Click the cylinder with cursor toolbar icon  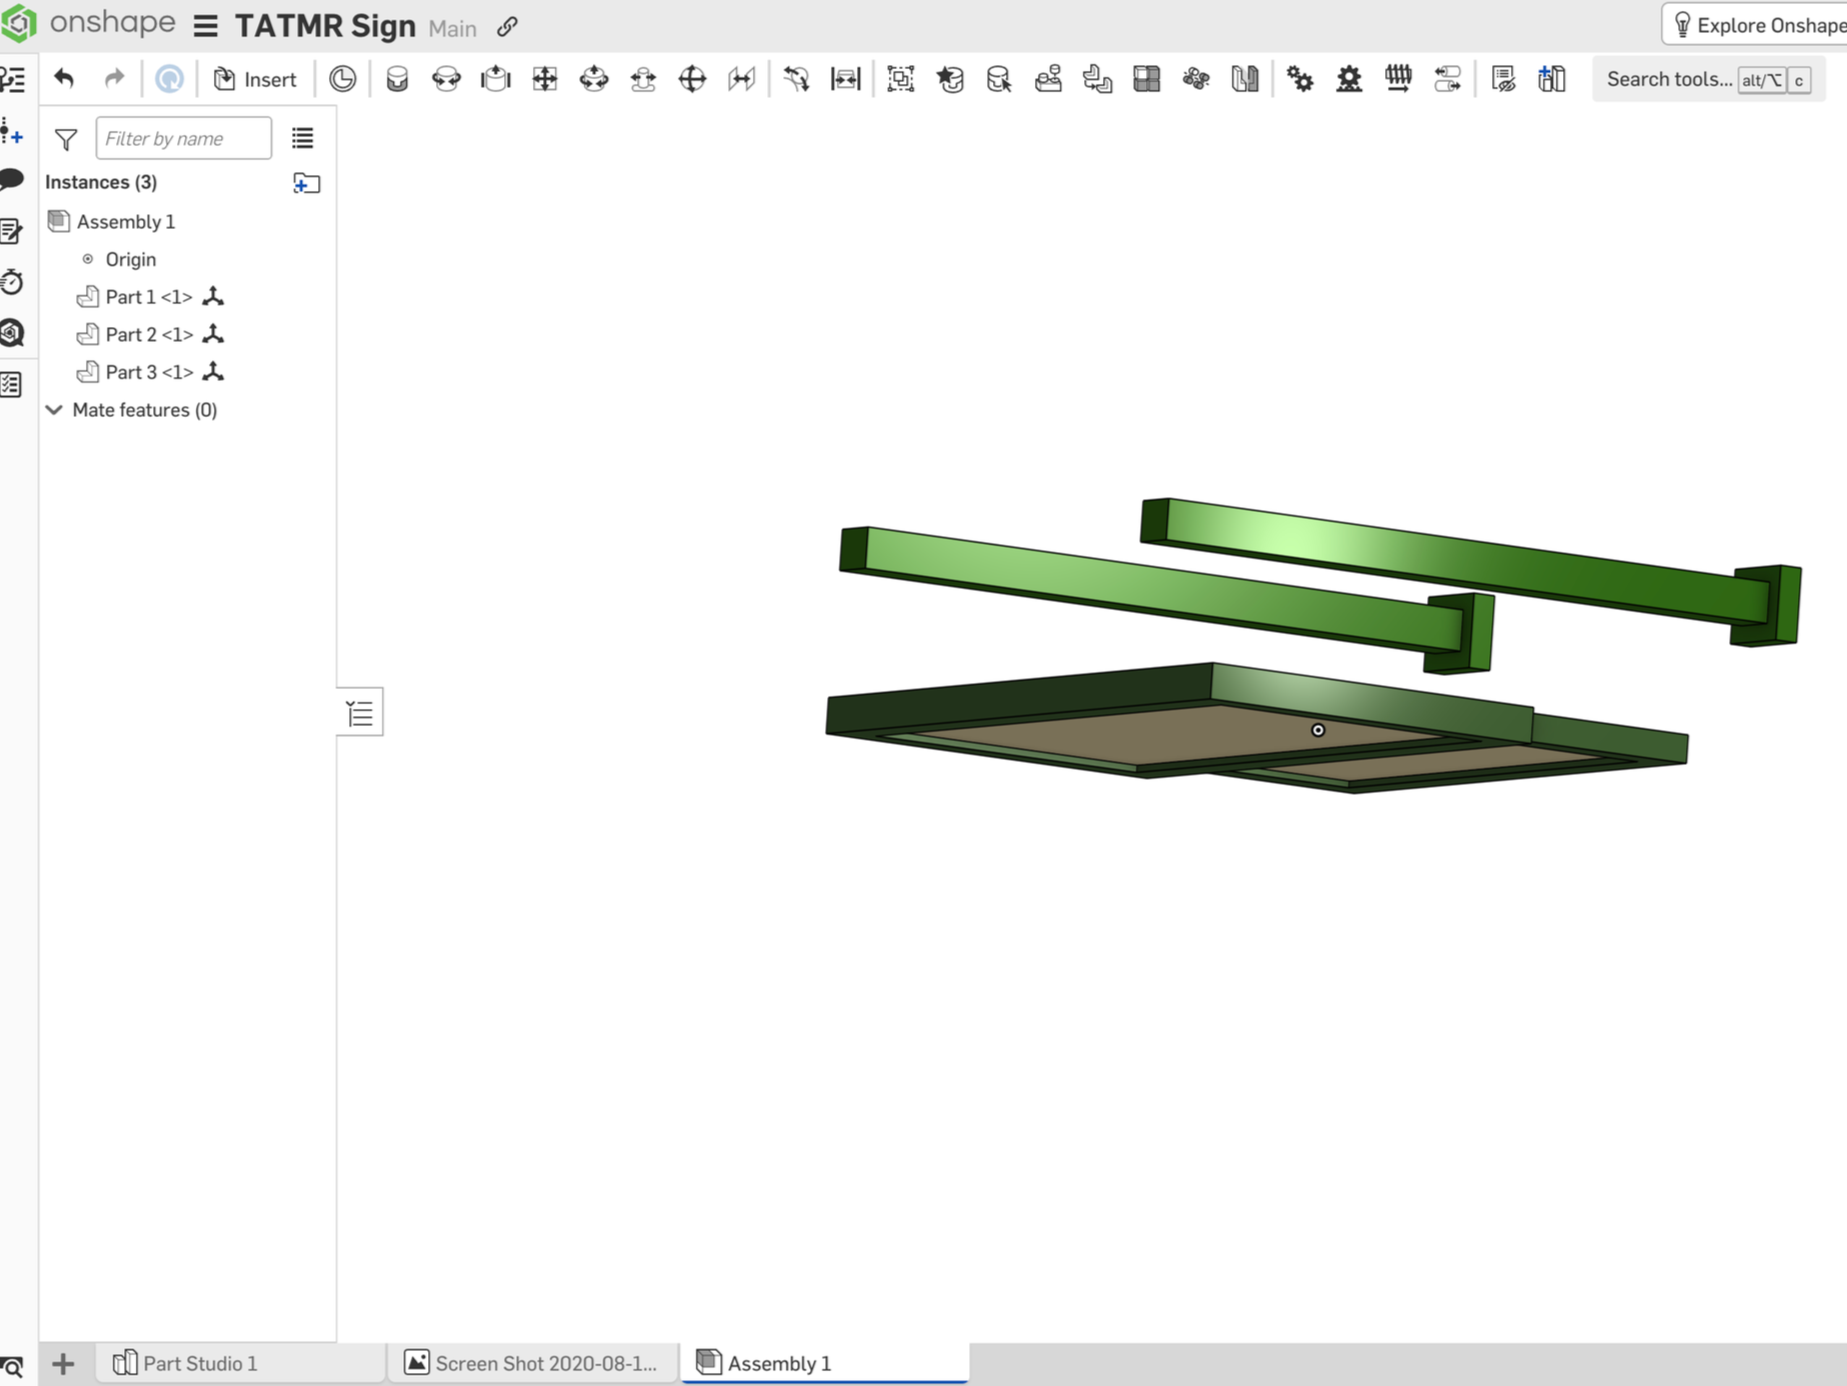pyautogui.click(x=999, y=78)
